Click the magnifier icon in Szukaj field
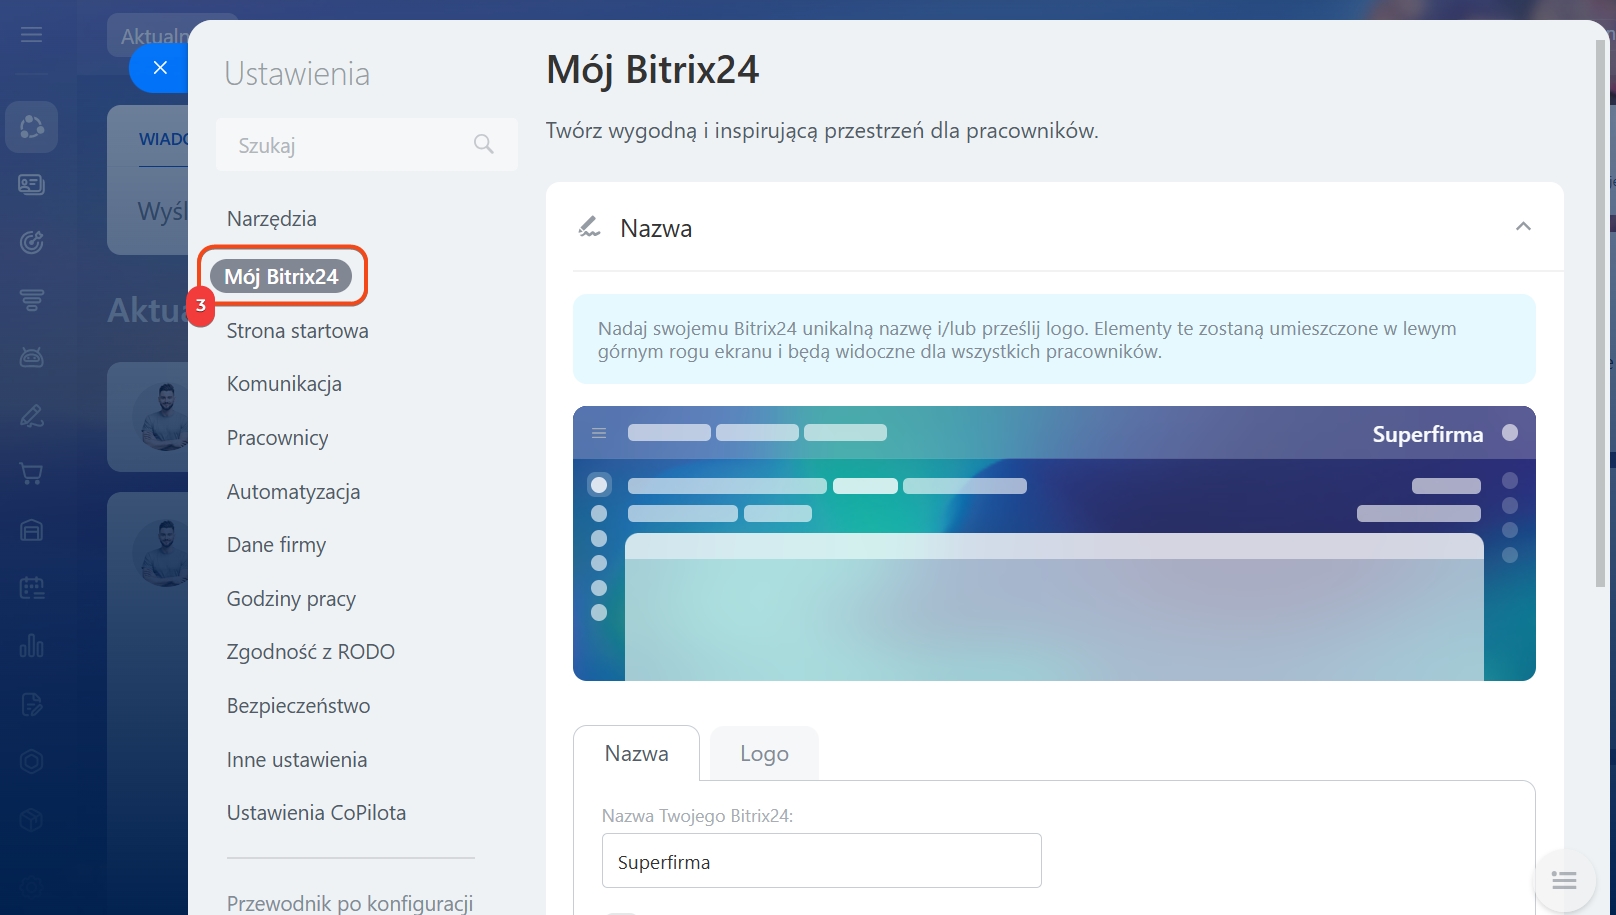Screen dimensions: 1616x915 point(484,144)
